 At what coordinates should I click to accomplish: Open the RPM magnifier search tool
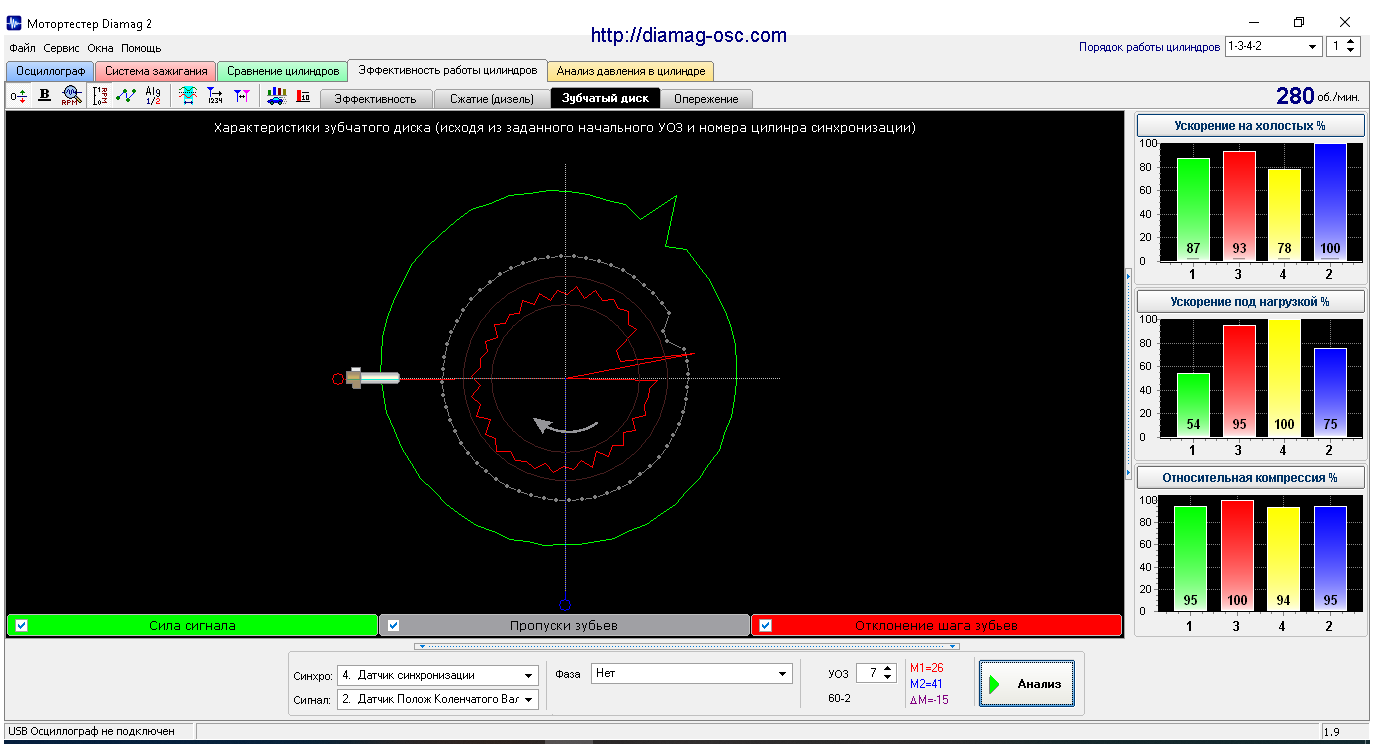point(70,96)
